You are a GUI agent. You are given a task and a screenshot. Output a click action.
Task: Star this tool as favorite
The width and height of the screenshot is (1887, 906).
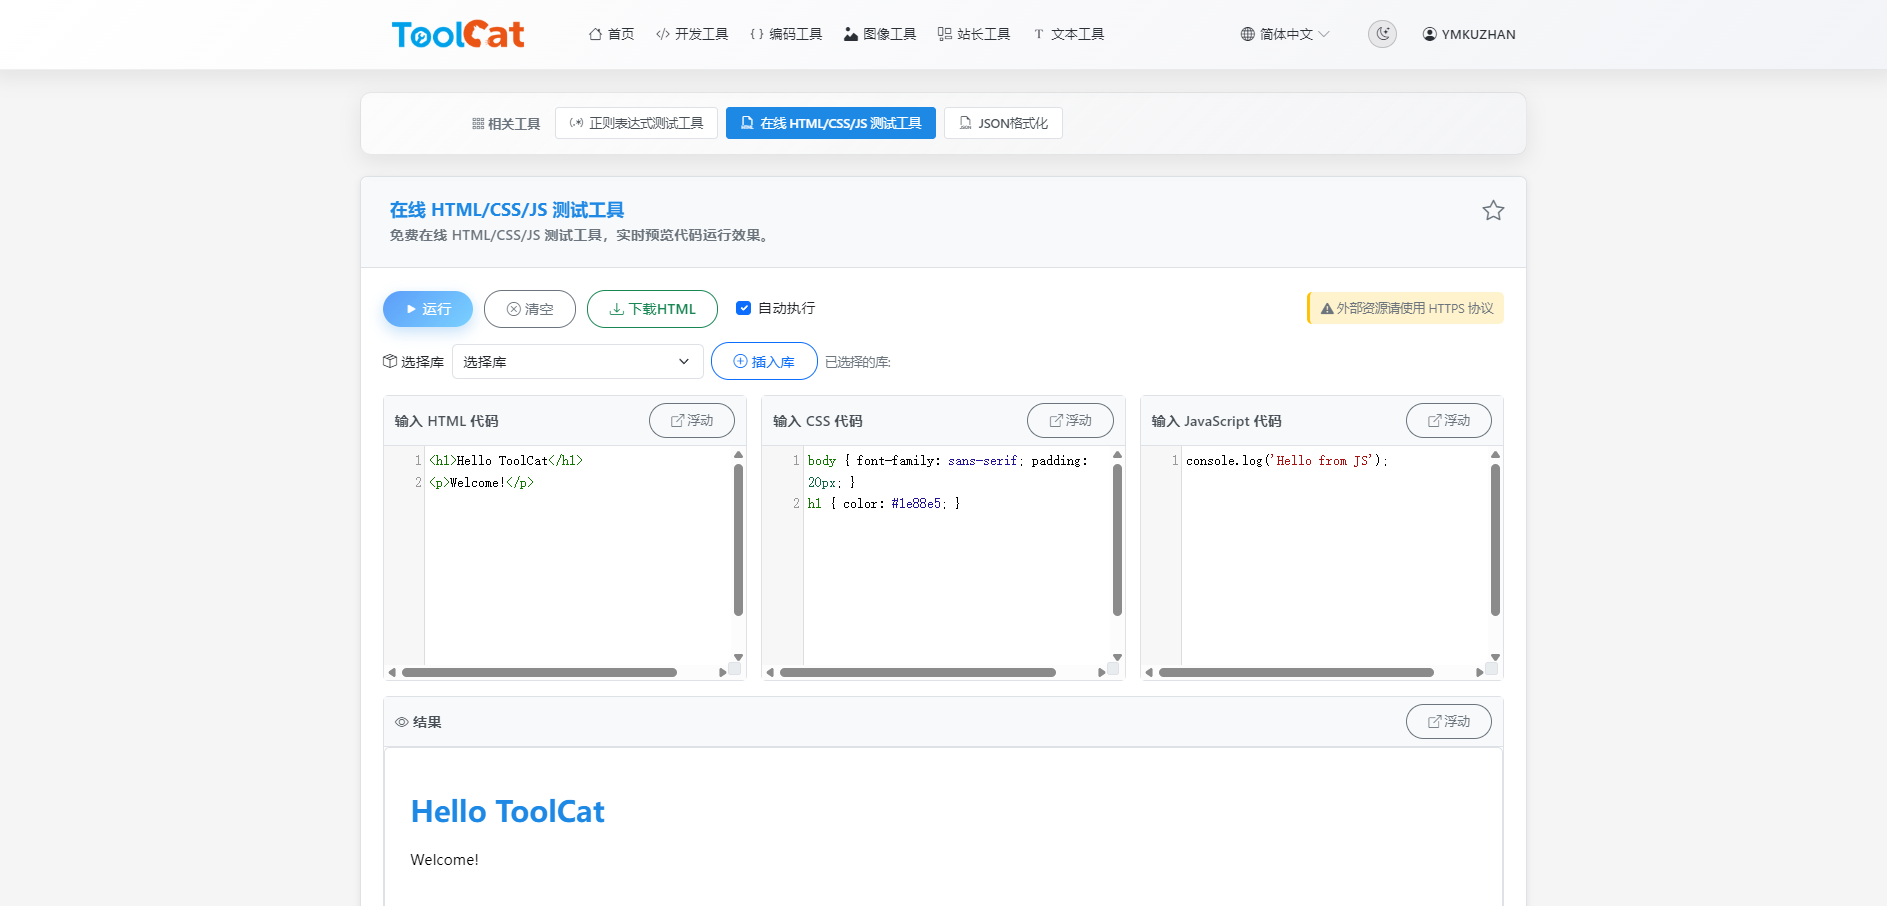point(1493,210)
